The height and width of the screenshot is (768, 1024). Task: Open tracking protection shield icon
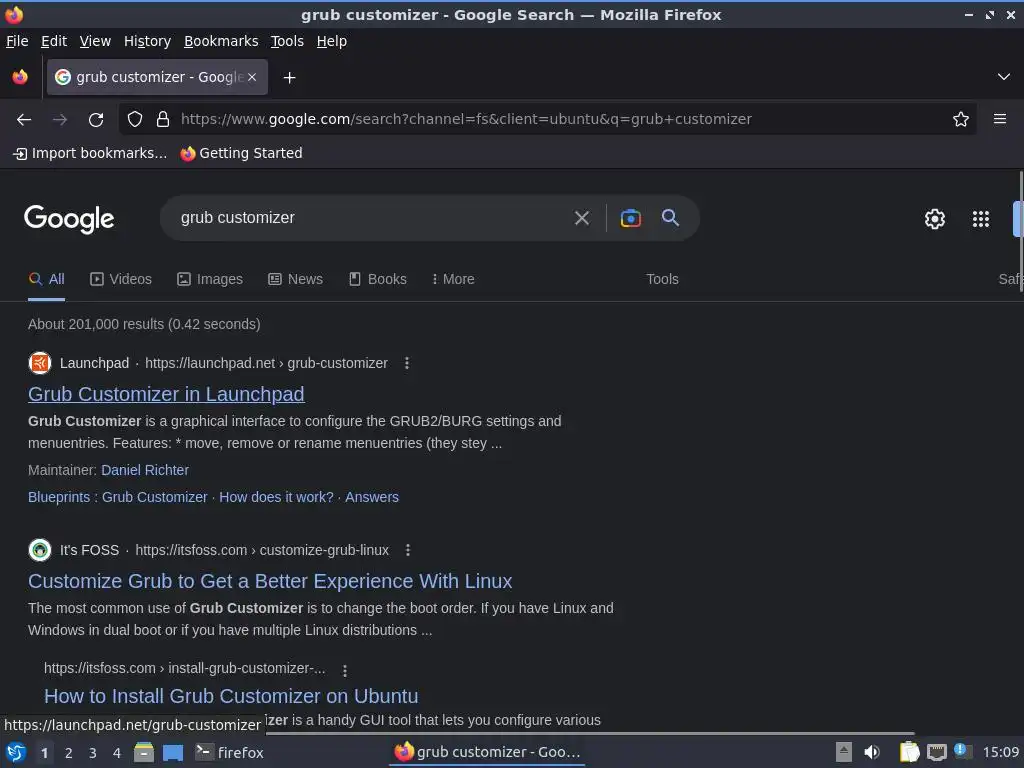pos(135,120)
